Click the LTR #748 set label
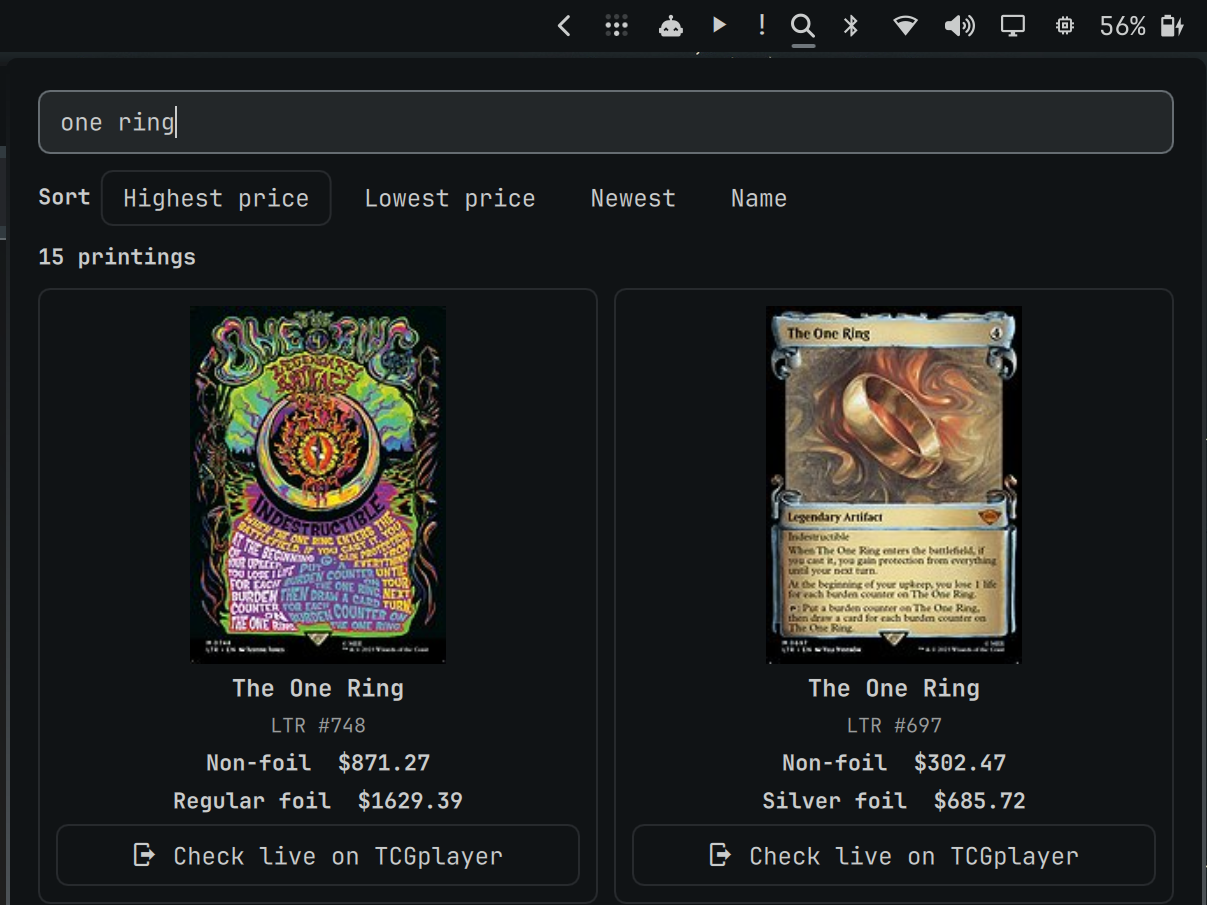The height and width of the screenshot is (905, 1207). tap(318, 725)
